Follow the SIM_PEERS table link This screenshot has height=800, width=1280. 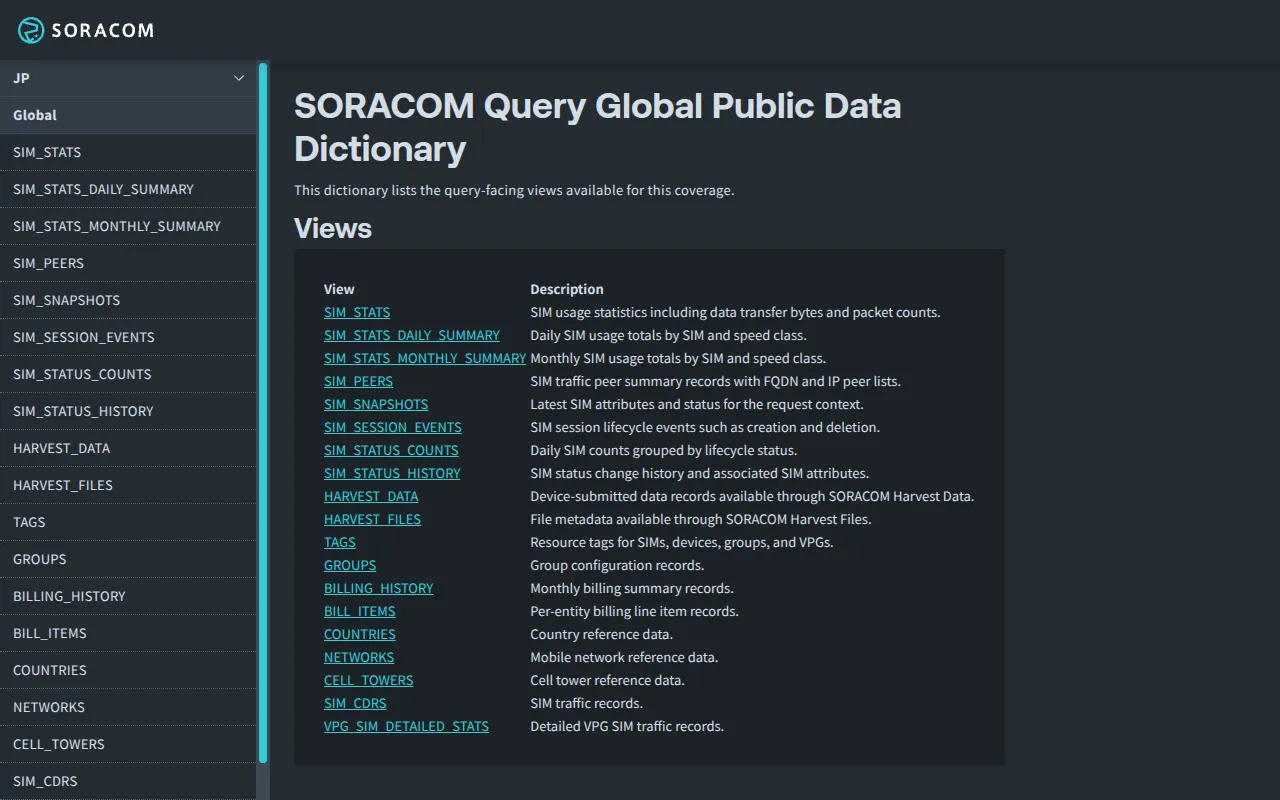click(358, 381)
